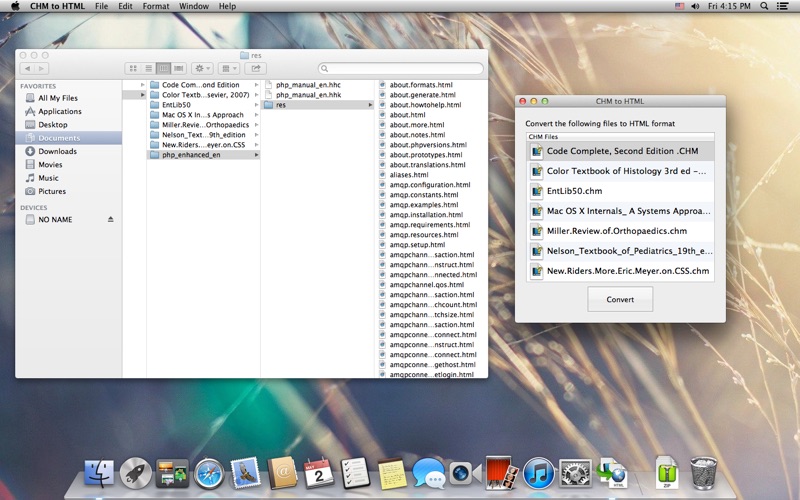Go back in the Finder window
Screen dimensions: 800x500
27,68
